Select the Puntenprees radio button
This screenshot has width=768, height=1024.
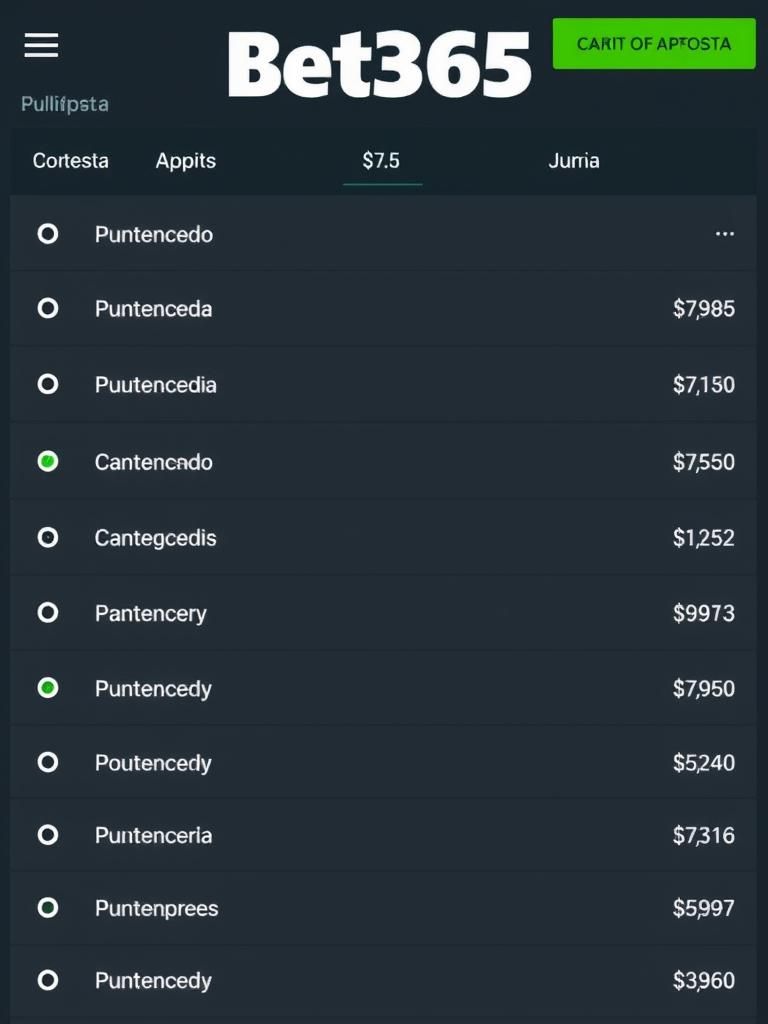click(48, 908)
